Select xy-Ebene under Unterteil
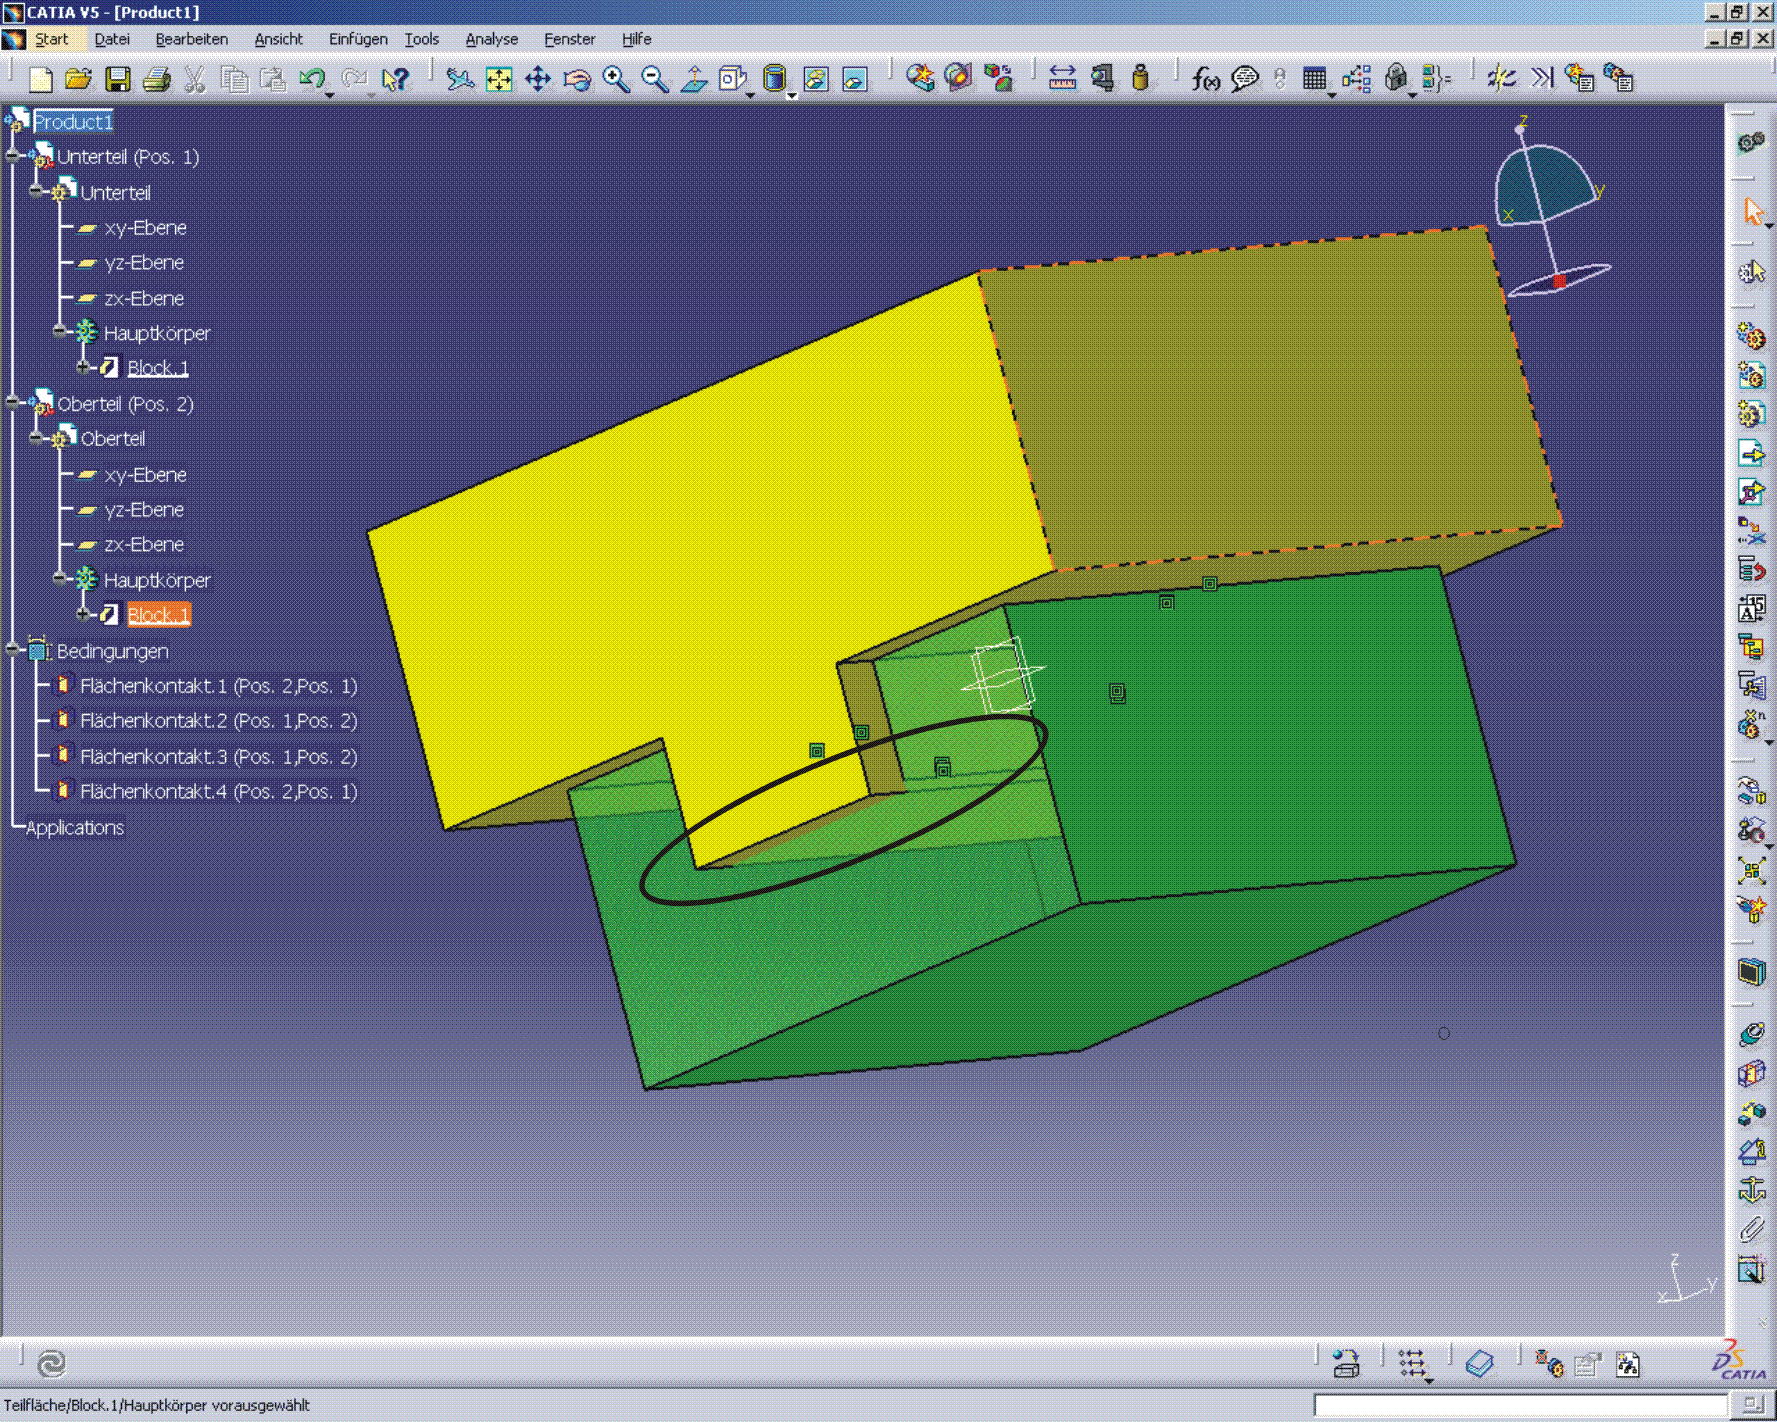1777x1422 pixels. pyautogui.click(x=145, y=227)
